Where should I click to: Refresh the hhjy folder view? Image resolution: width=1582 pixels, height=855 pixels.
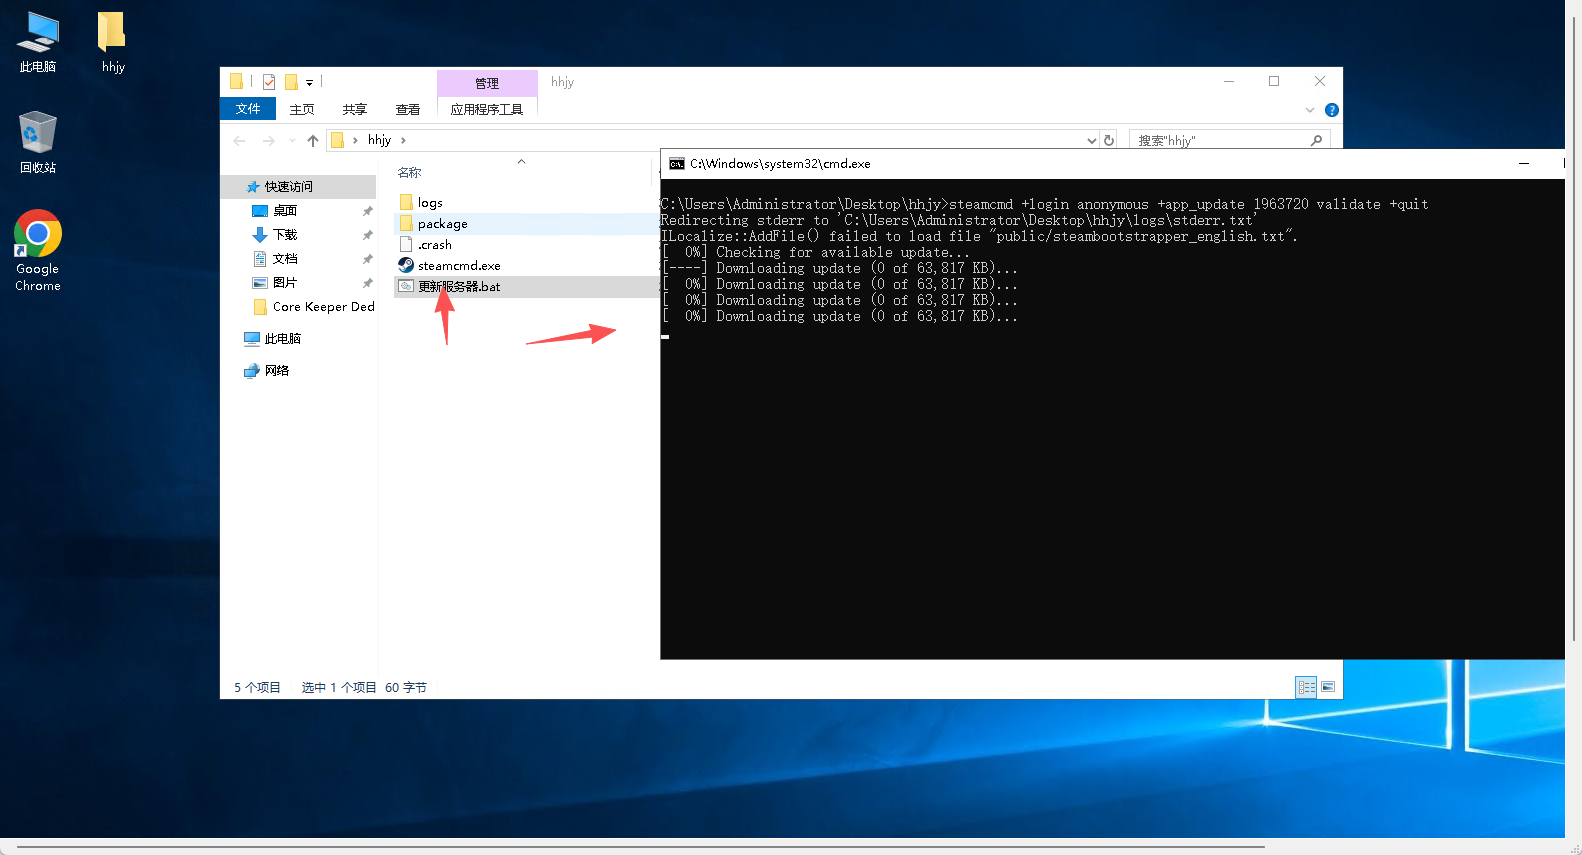[x=1109, y=140]
